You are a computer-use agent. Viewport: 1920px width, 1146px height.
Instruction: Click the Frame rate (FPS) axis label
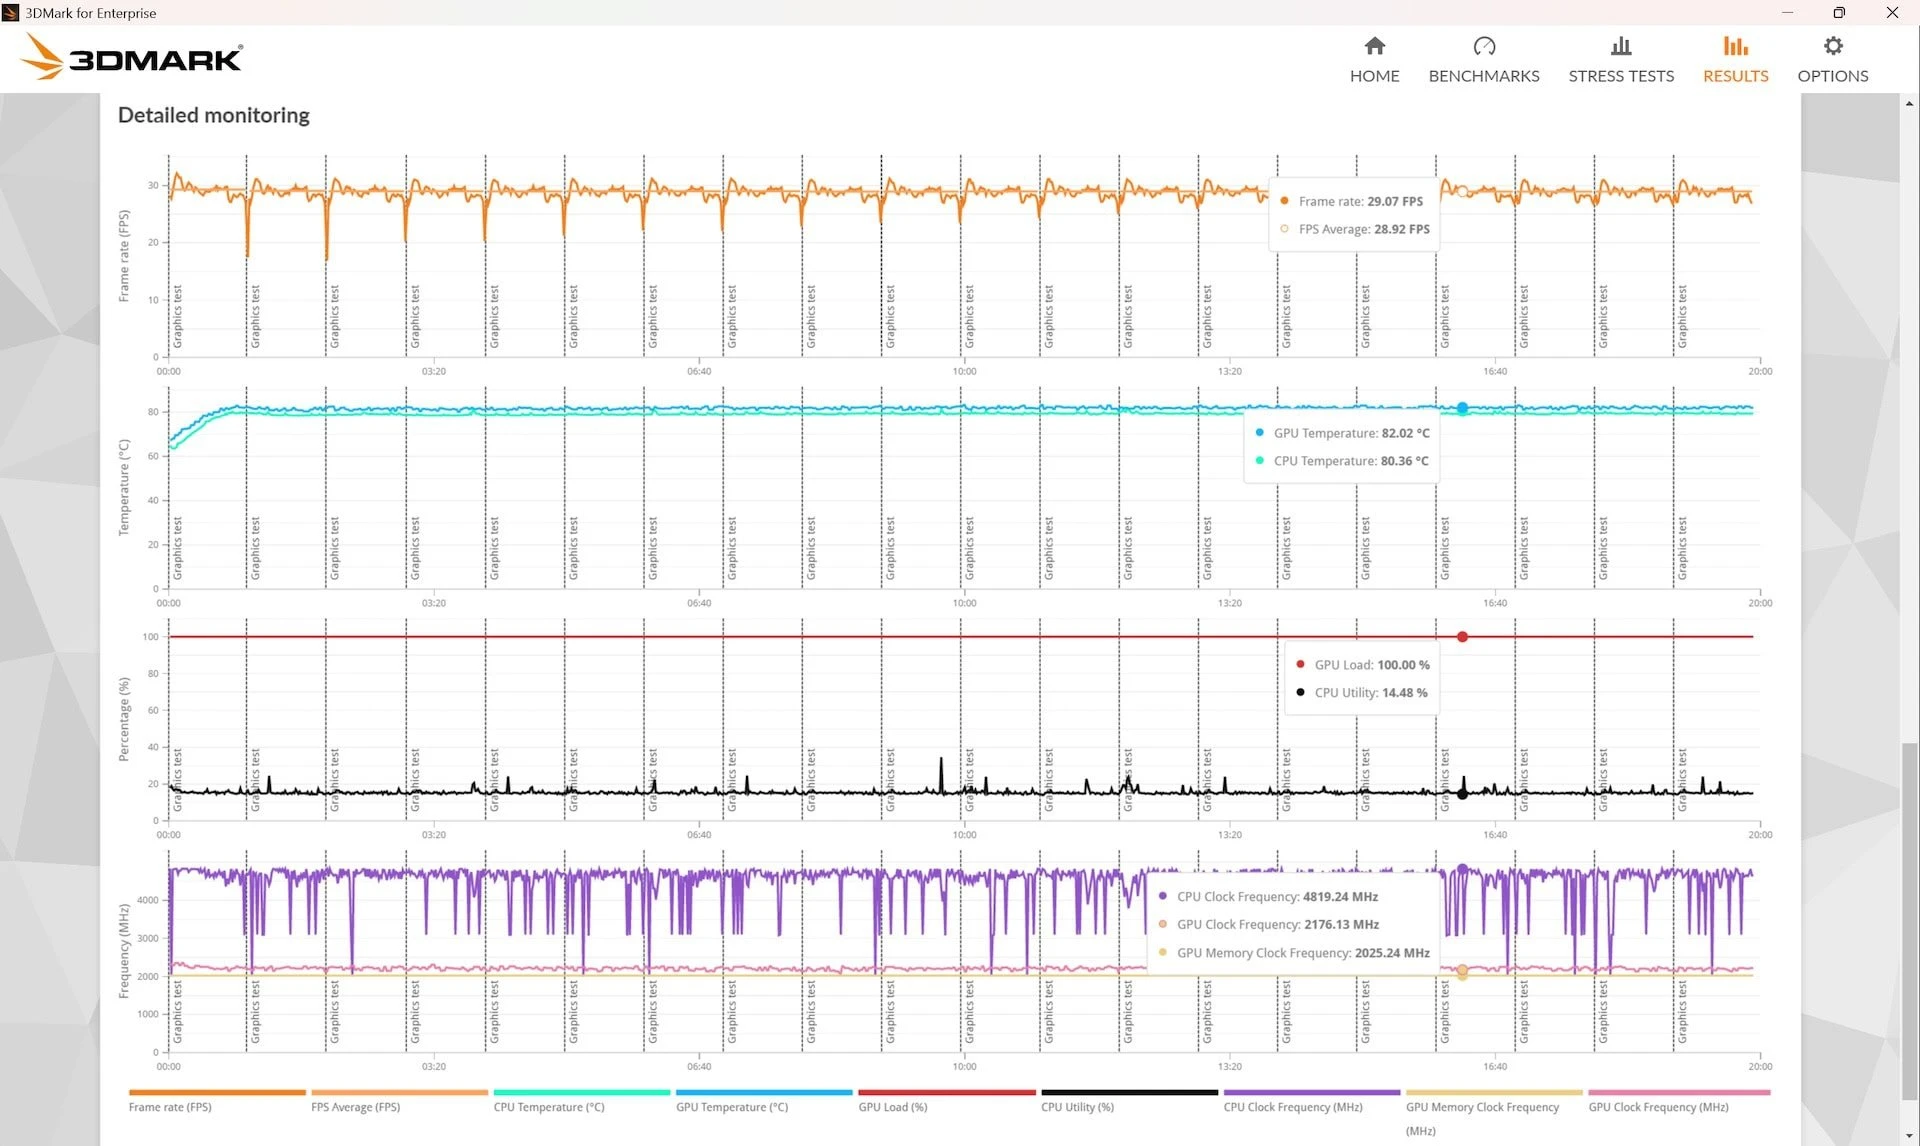124,256
